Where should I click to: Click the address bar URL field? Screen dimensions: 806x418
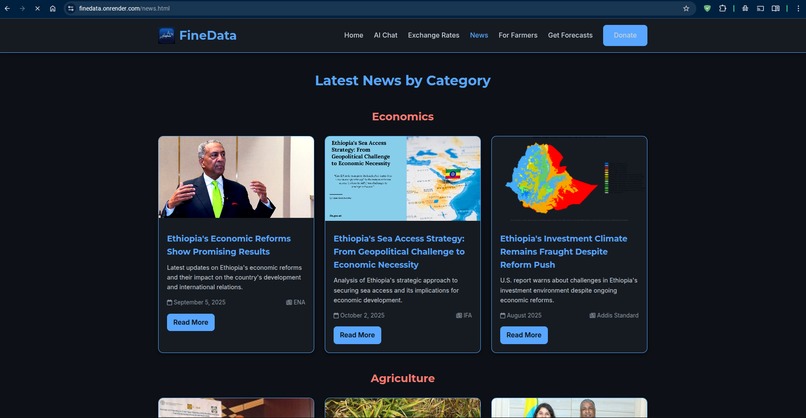(x=378, y=8)
